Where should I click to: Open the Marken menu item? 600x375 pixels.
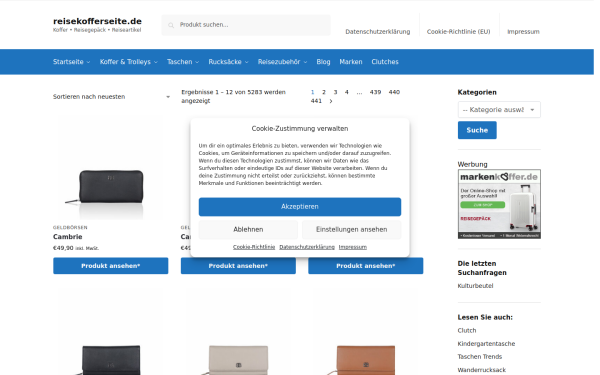point(351,62)
